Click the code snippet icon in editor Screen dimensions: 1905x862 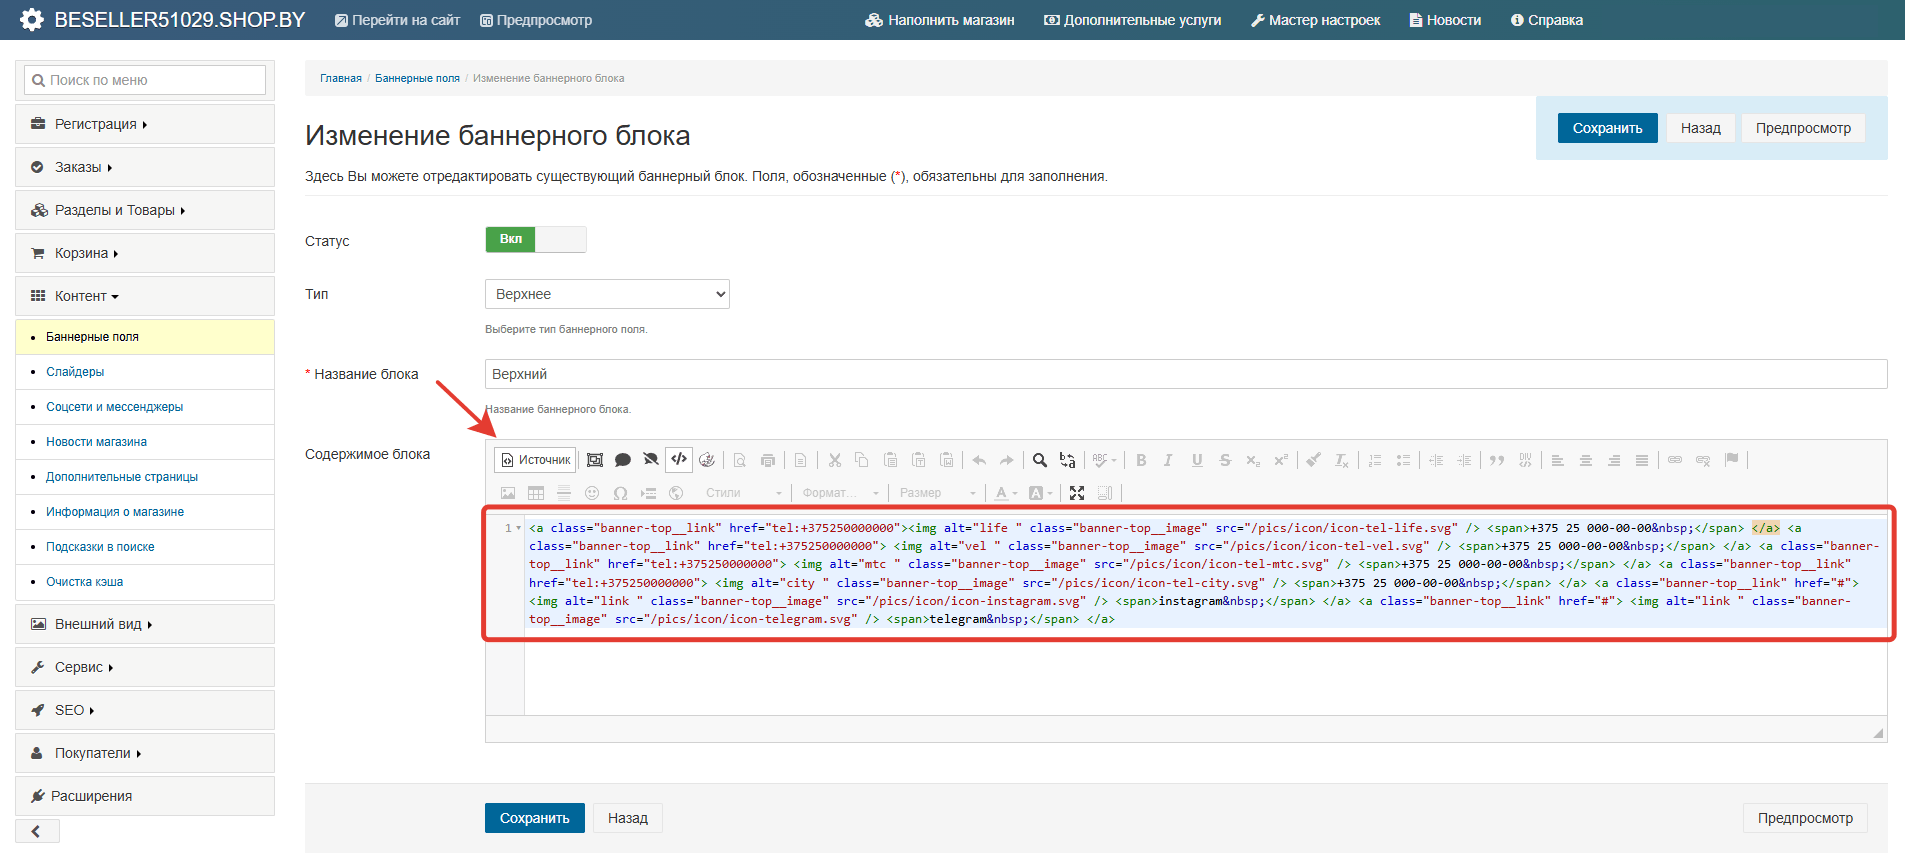(679, 460)
